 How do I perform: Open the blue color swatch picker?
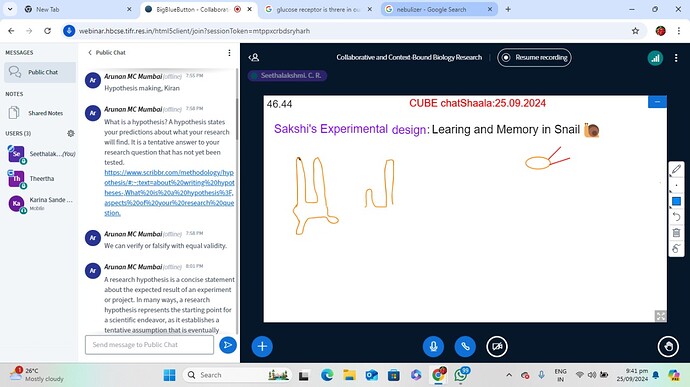pos(676,201)
